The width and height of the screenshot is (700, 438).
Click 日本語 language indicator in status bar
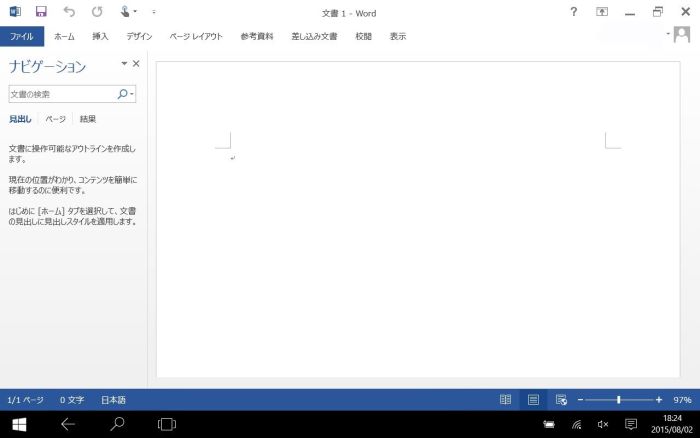[x=113, y=399]
